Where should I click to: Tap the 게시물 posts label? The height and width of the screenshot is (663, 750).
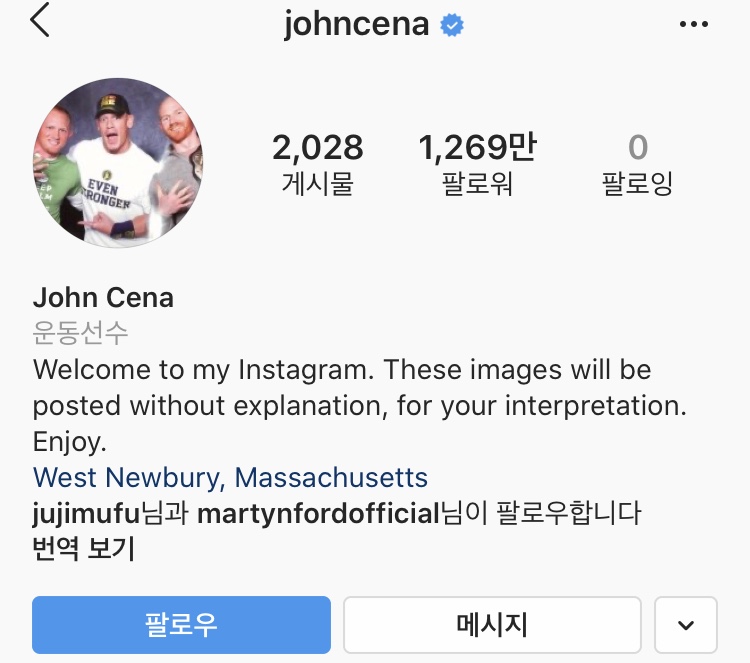(318, 184)
